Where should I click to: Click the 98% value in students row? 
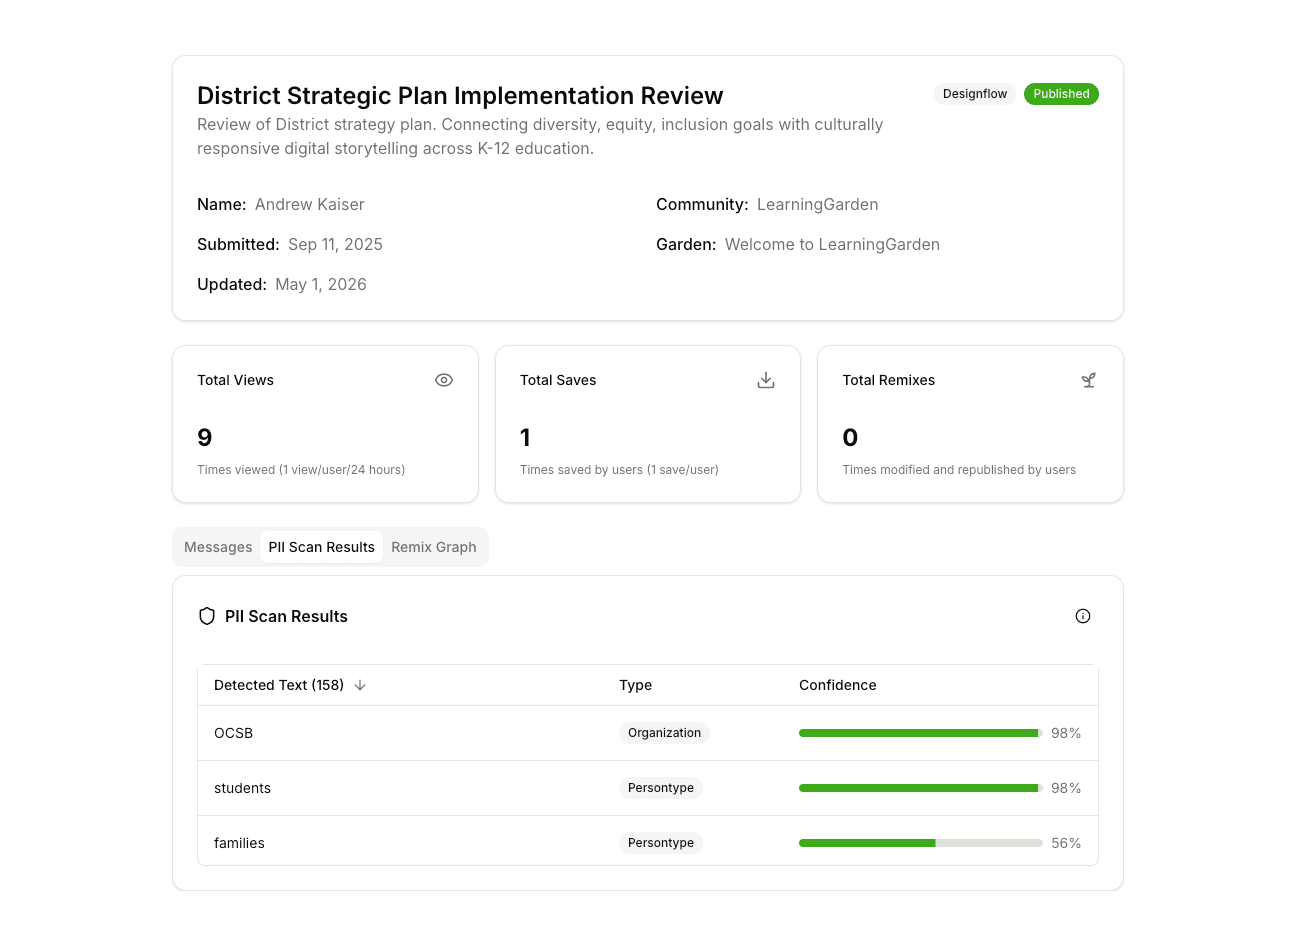coord(1066,788)
